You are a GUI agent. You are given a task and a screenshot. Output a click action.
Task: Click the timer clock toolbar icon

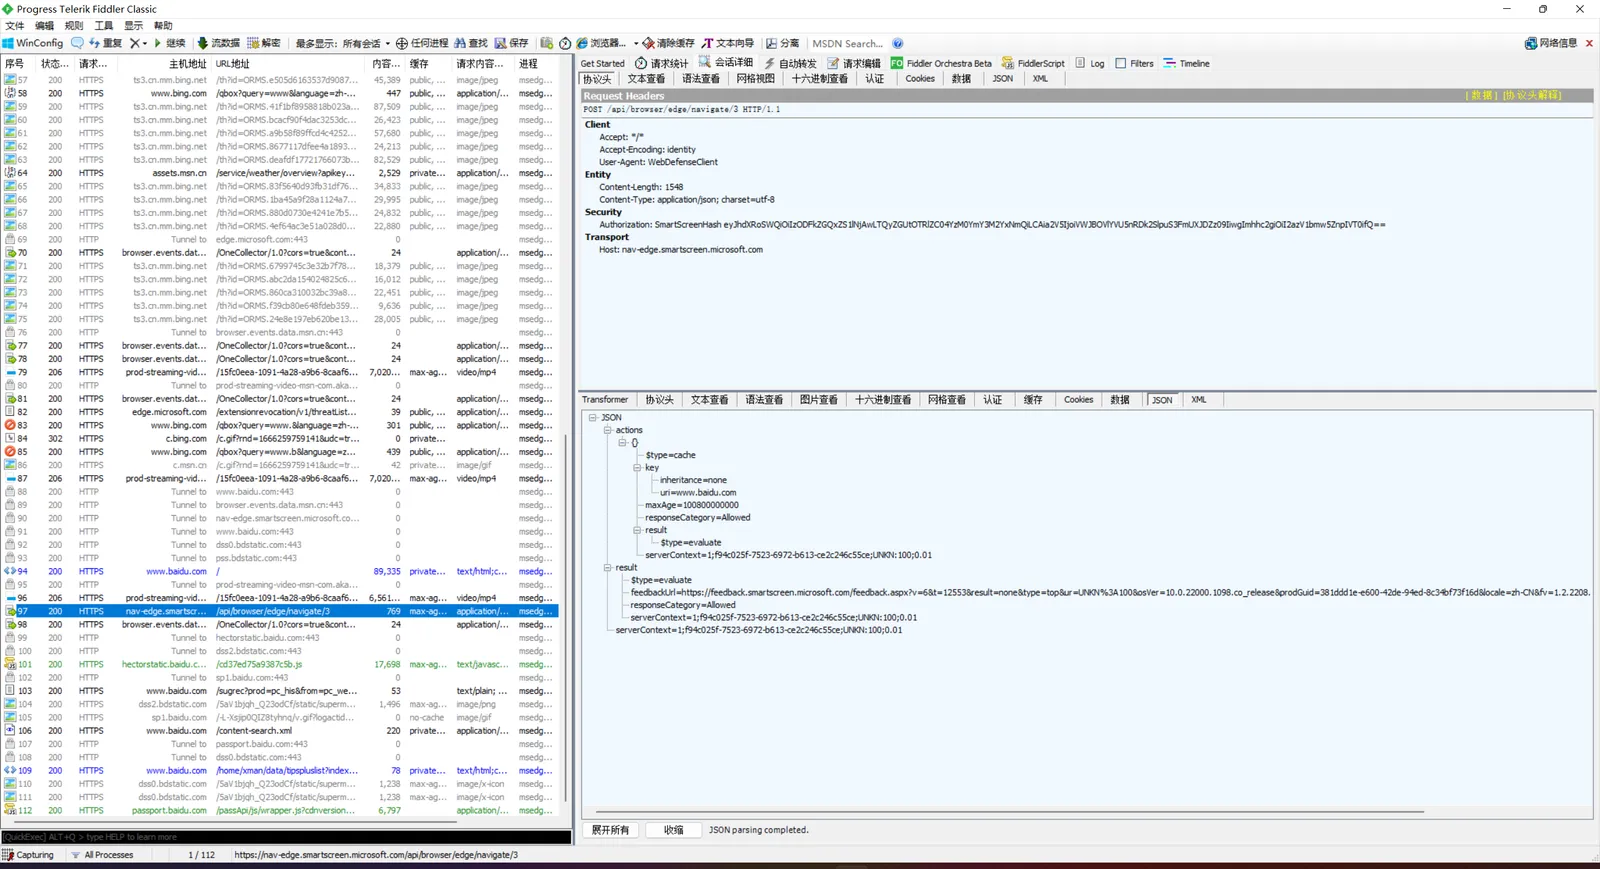click(565, 43)
